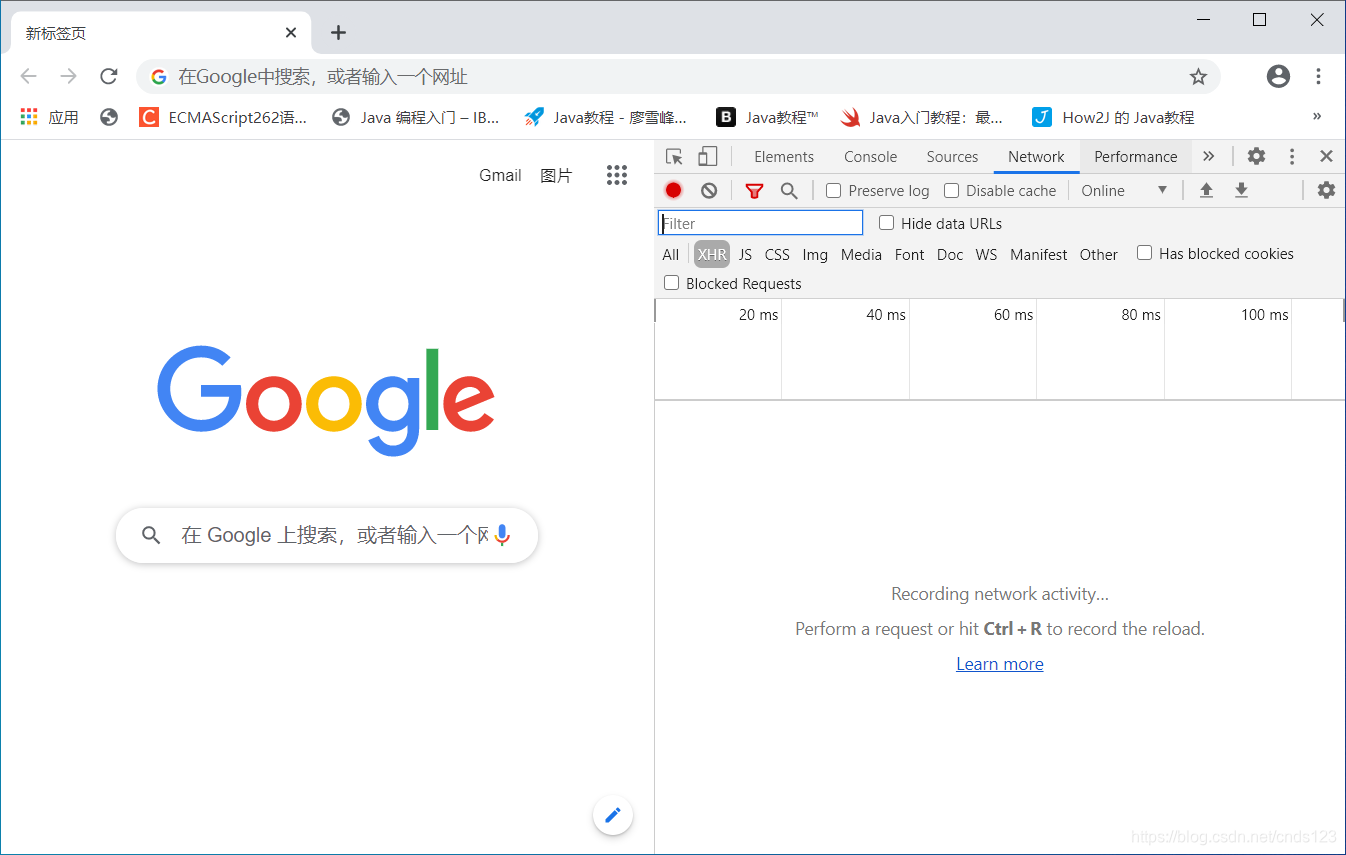The height and width of the screenshot is (855, 1346).
Task: Open DevTools settings gear icon
Action: click(1256, 156)
